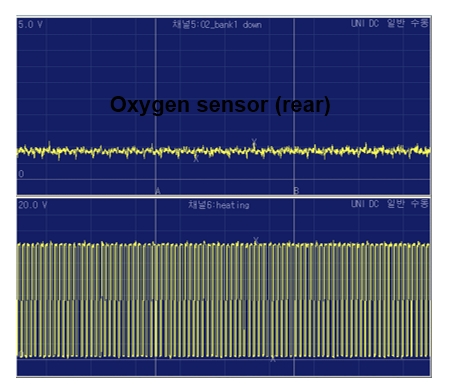
Task: Select channel 6 heating title
Action: 219,205
